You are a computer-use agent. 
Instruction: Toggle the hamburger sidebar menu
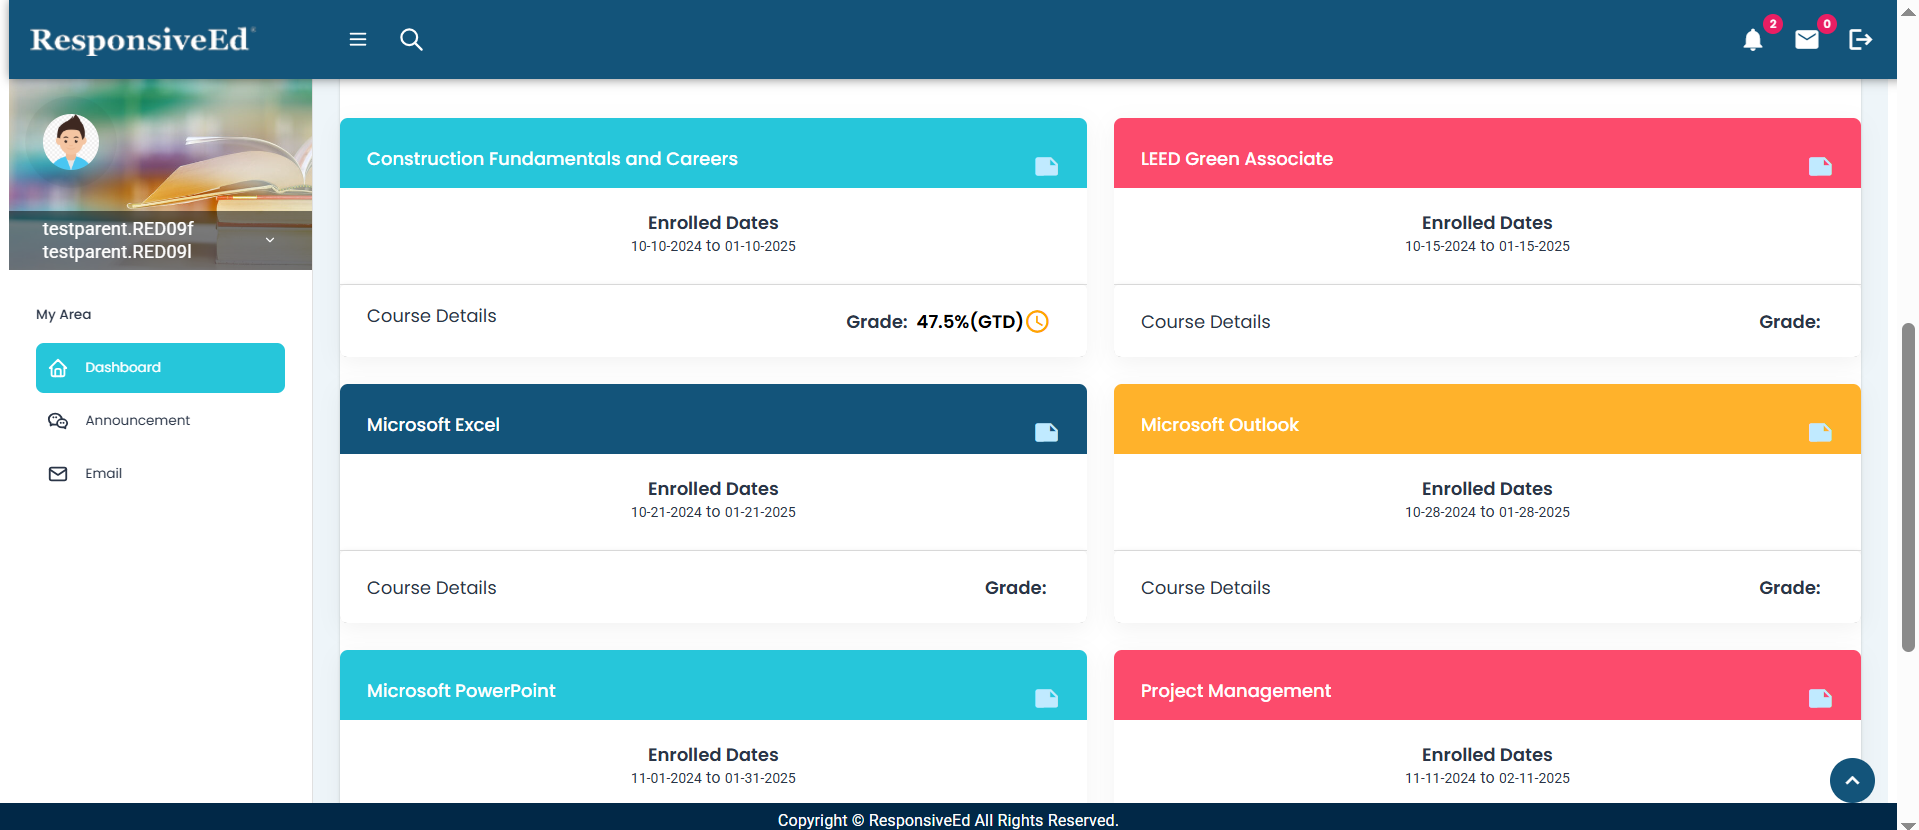[357, 39]
